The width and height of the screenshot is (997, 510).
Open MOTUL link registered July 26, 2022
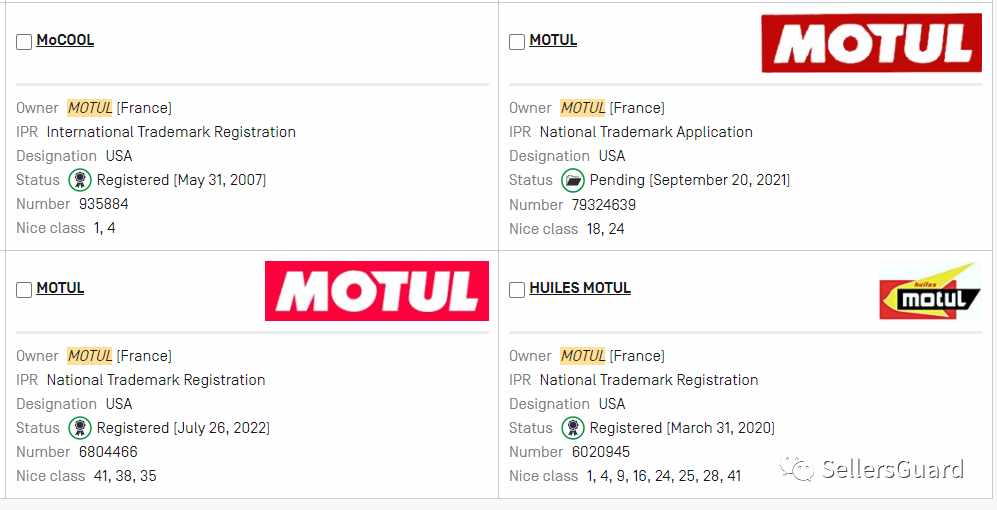(x=60, y=288)
